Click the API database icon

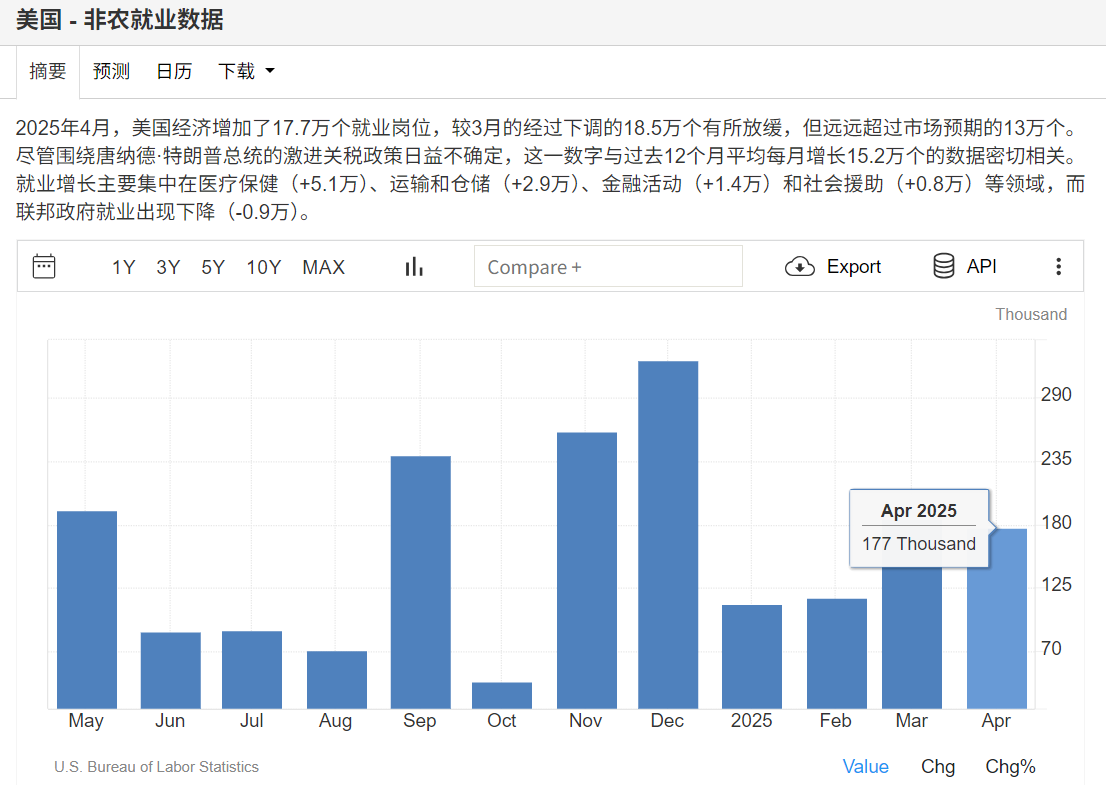[944, 266]
